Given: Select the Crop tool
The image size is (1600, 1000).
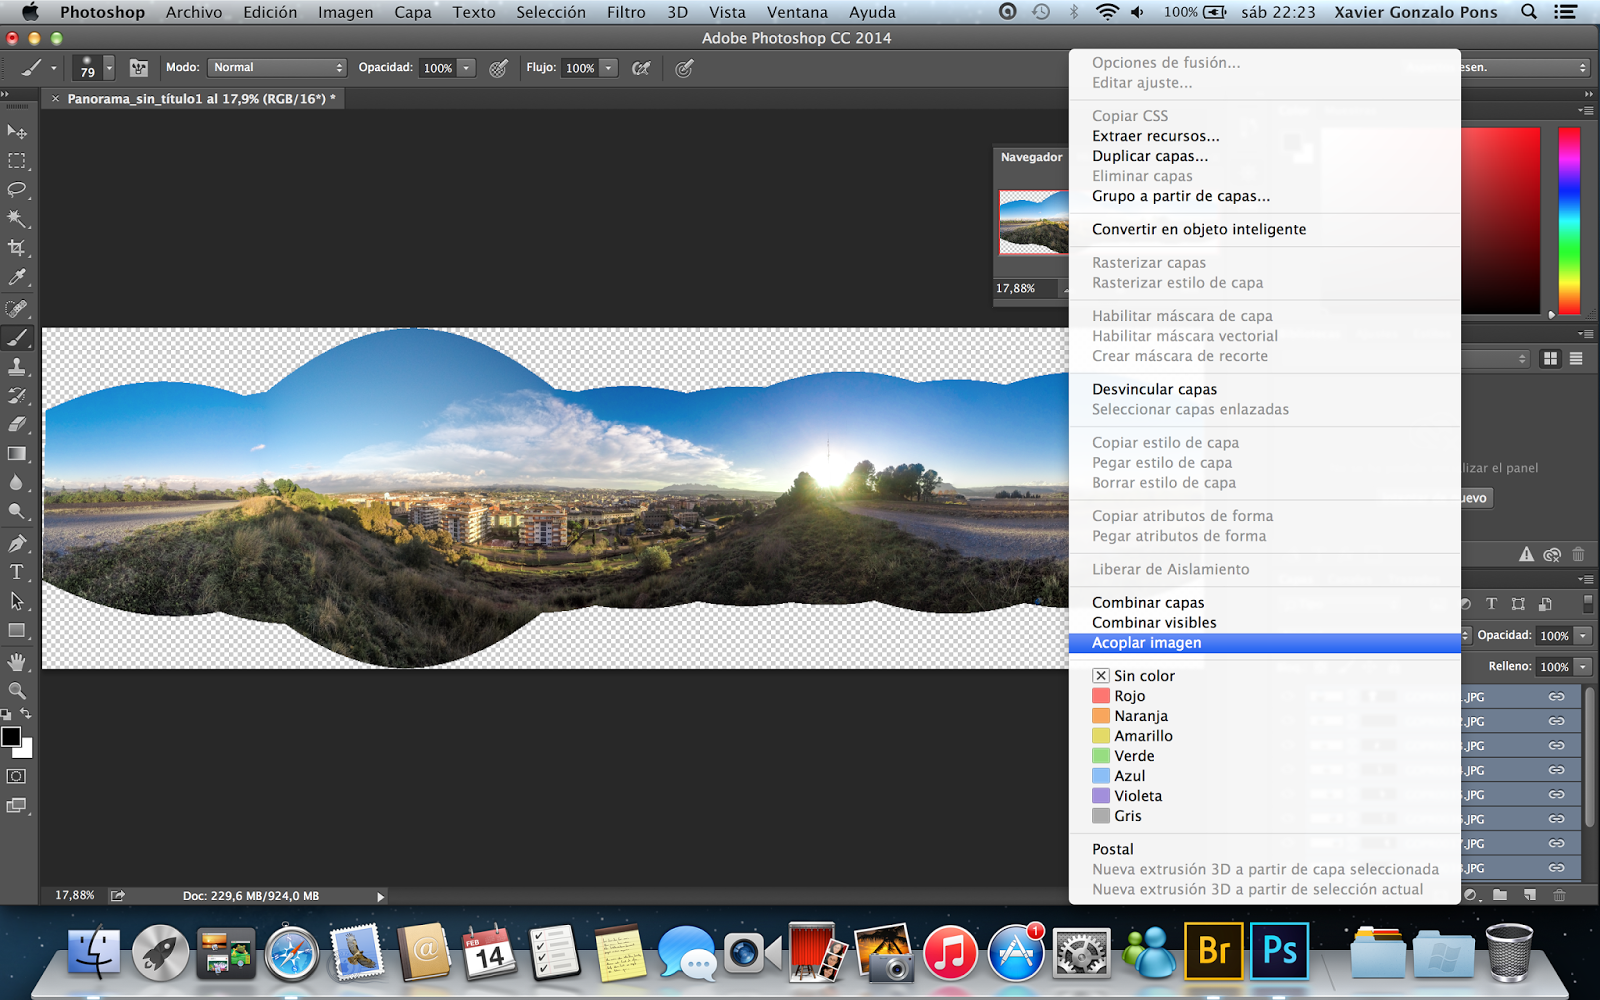Looking at the screenshot, I should 17,248.
